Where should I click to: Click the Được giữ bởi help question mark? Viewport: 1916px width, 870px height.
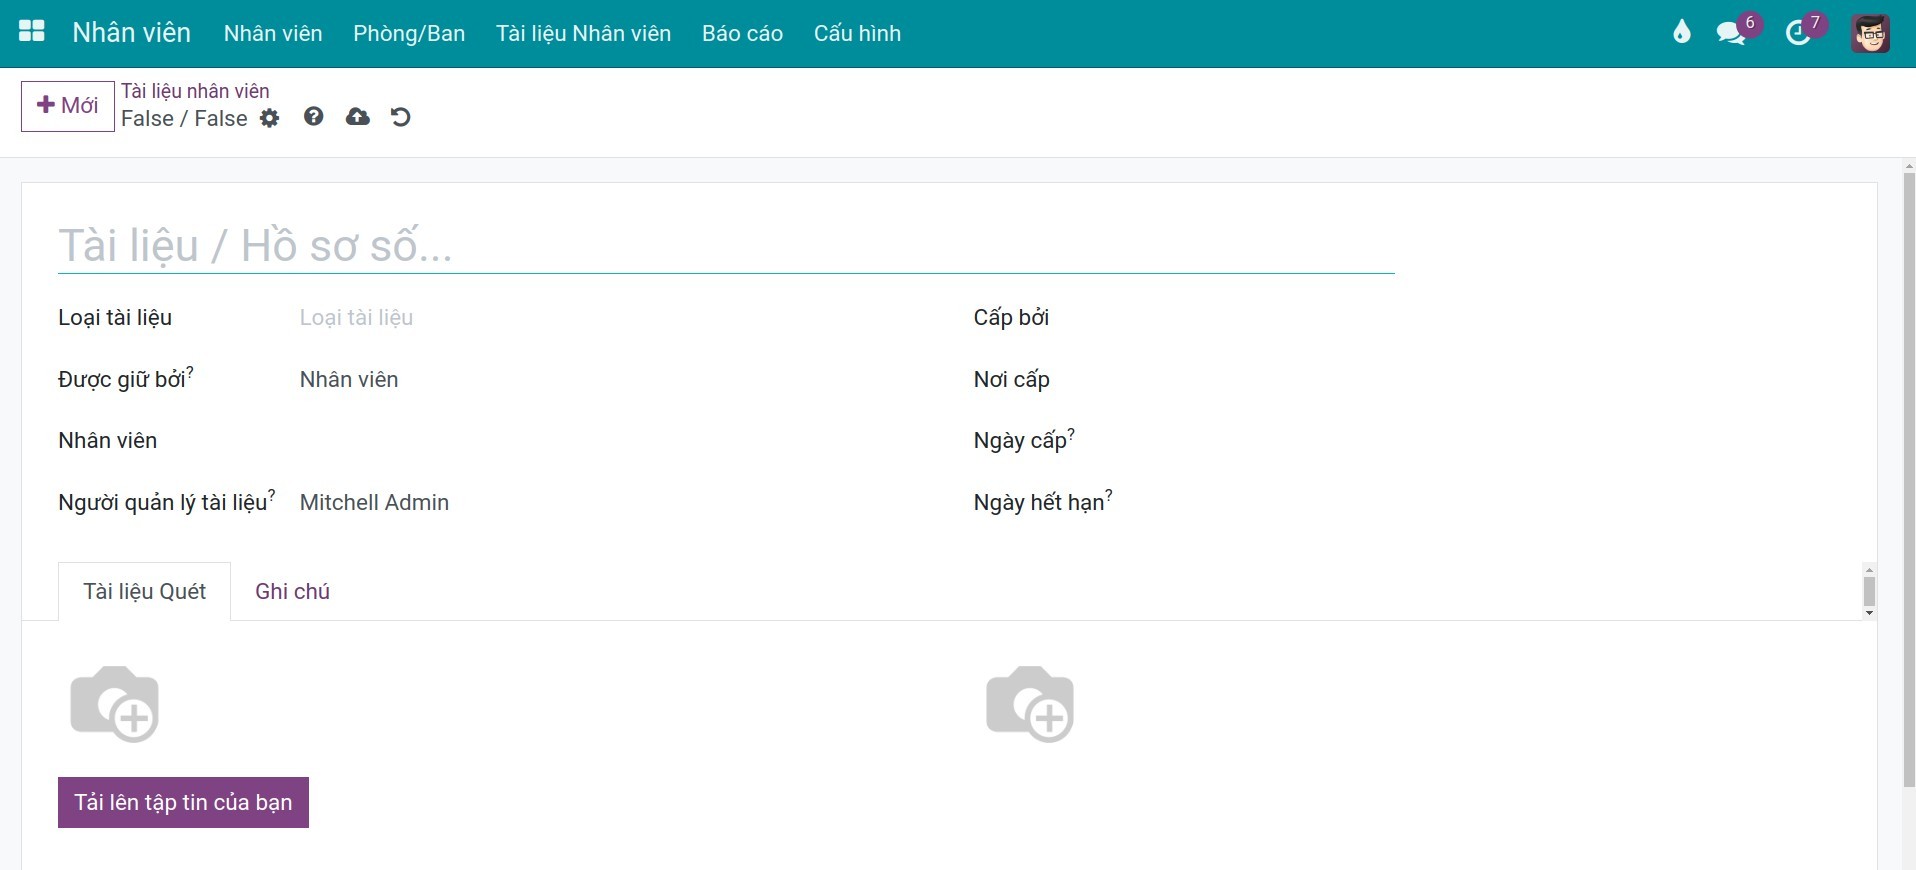coord(190,371)
